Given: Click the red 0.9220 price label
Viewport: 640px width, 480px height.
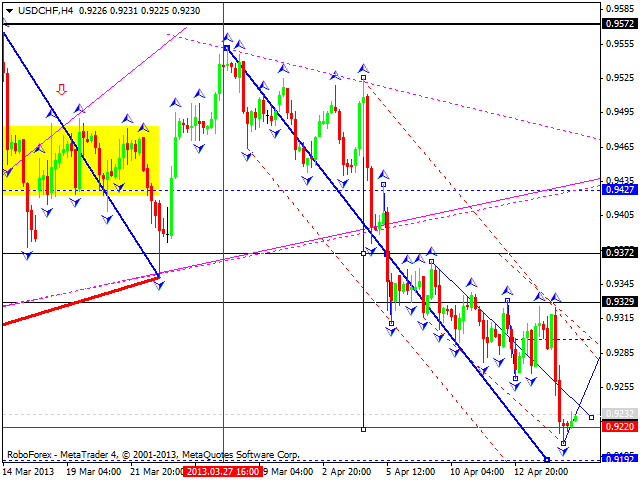Looking at the screenshot, I should click(x=620, y=427).
